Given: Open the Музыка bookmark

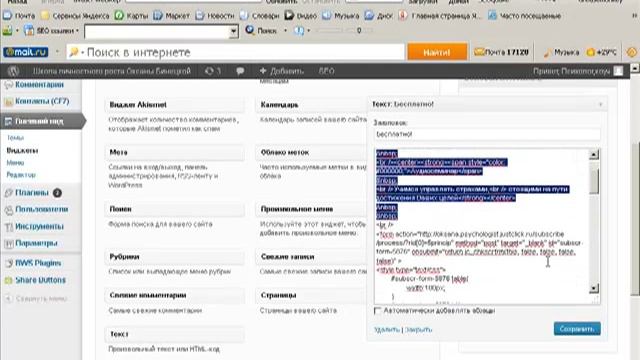Looking at the screenshot, I should (x=340, y=16).
